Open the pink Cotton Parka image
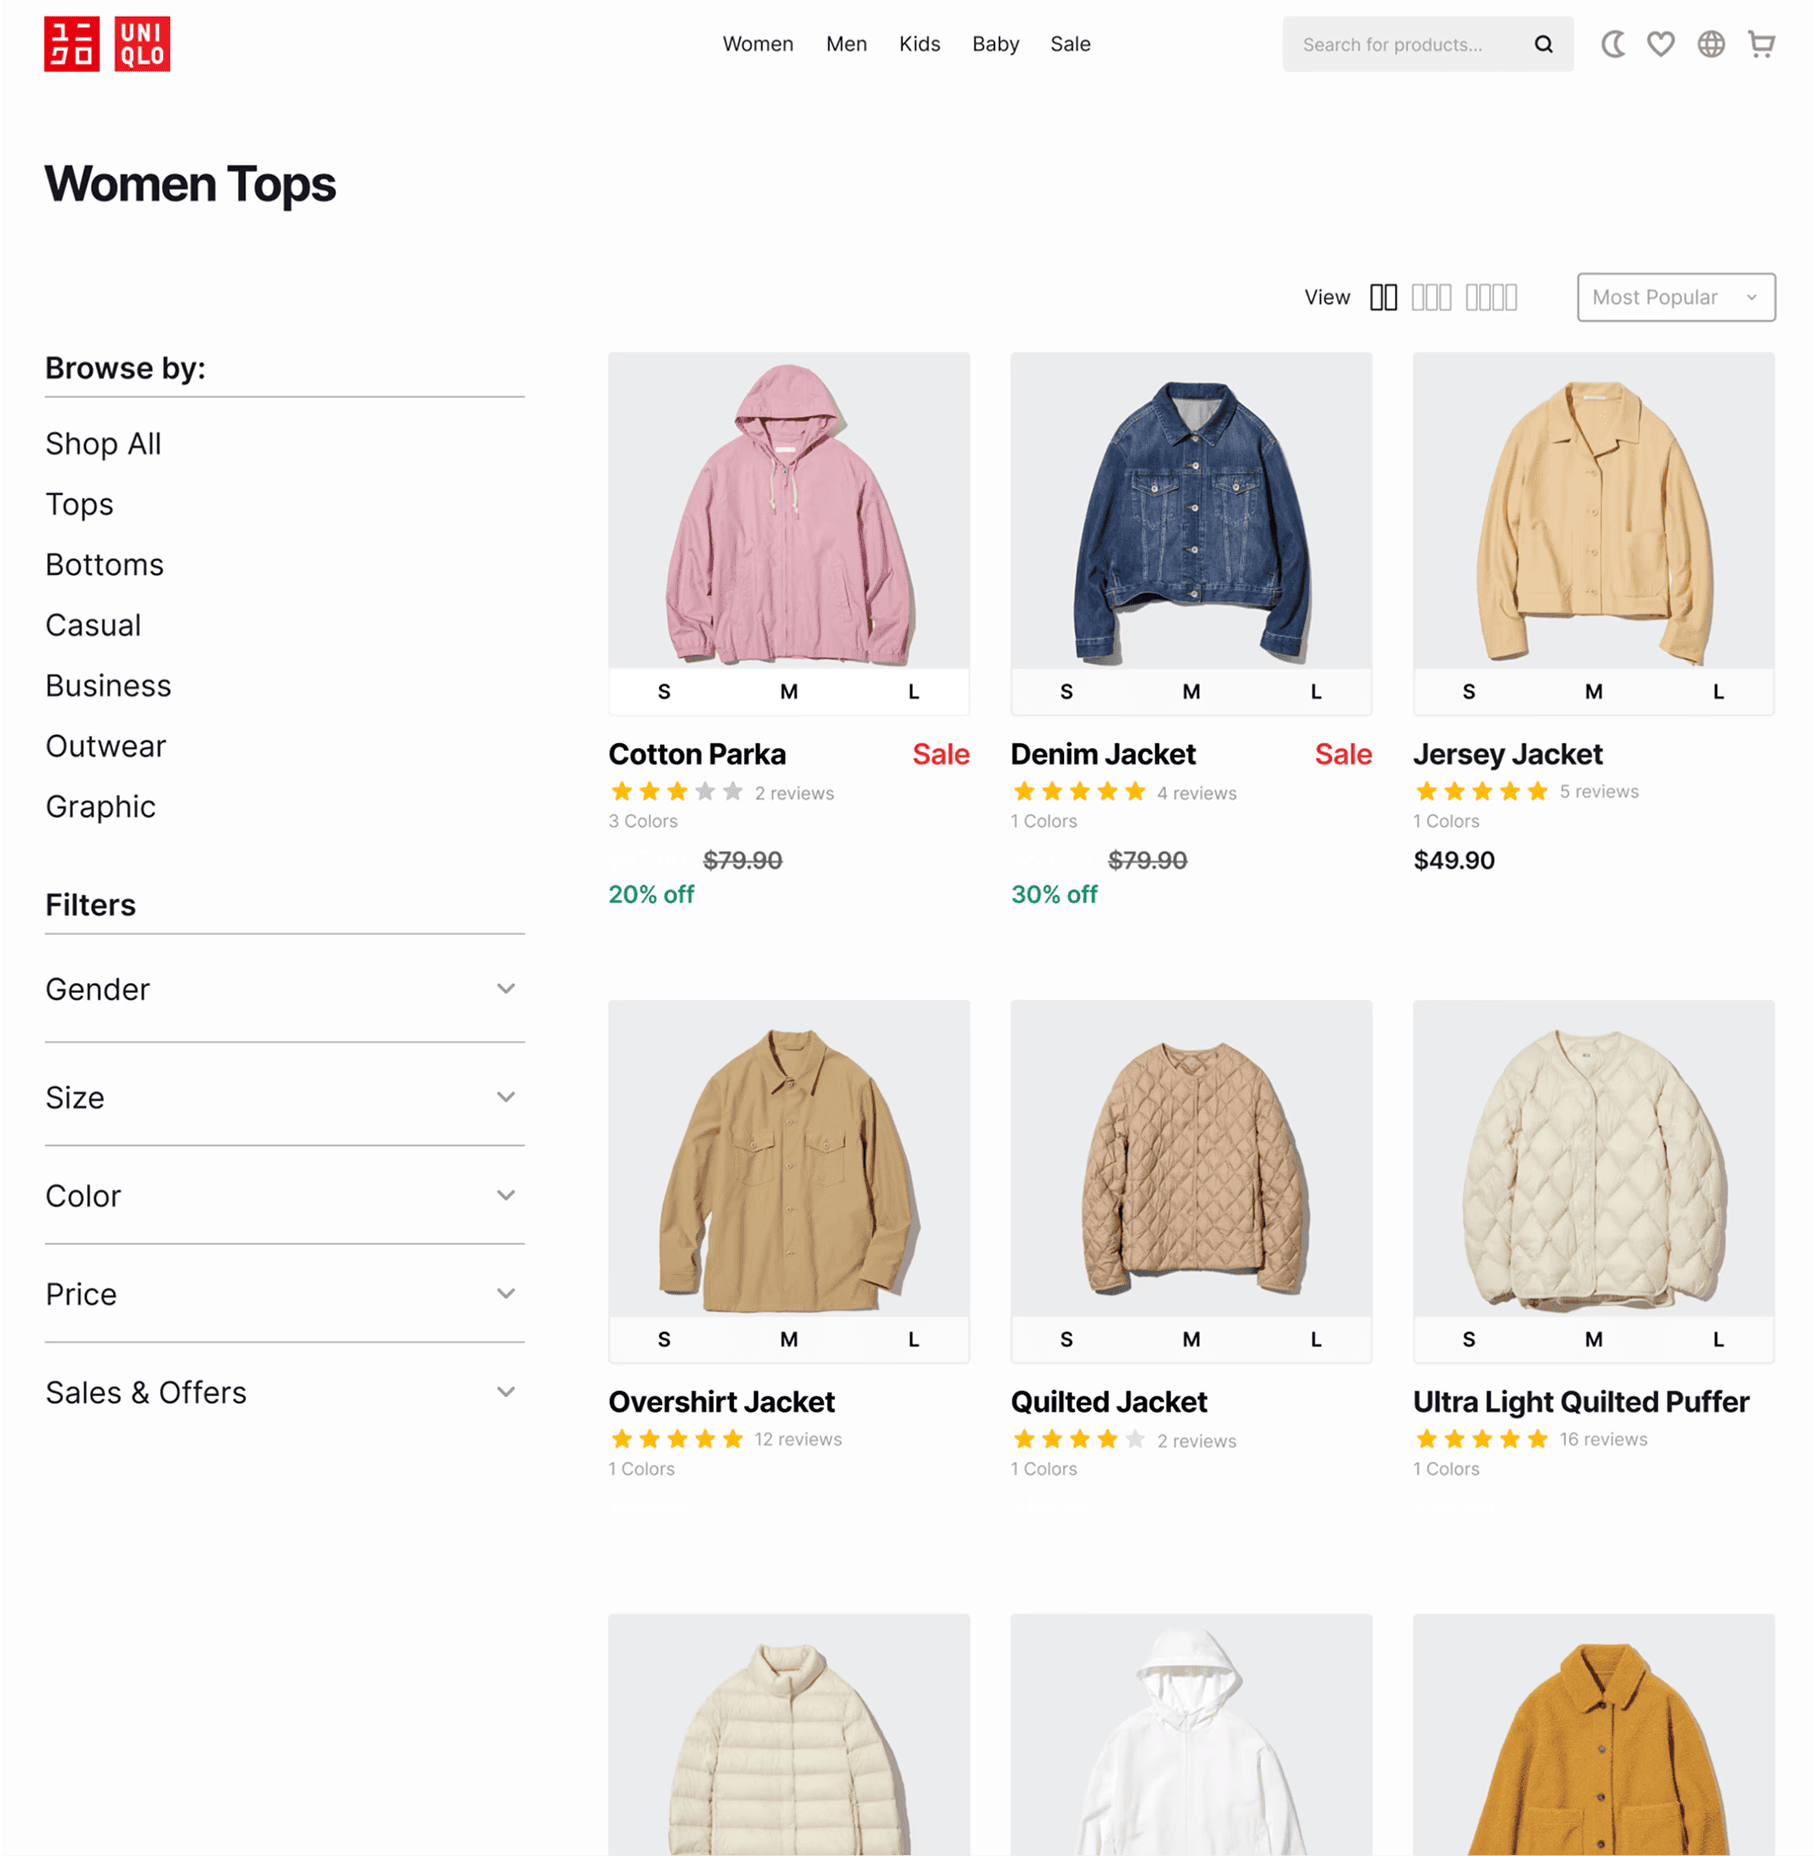 pos(789,510)
